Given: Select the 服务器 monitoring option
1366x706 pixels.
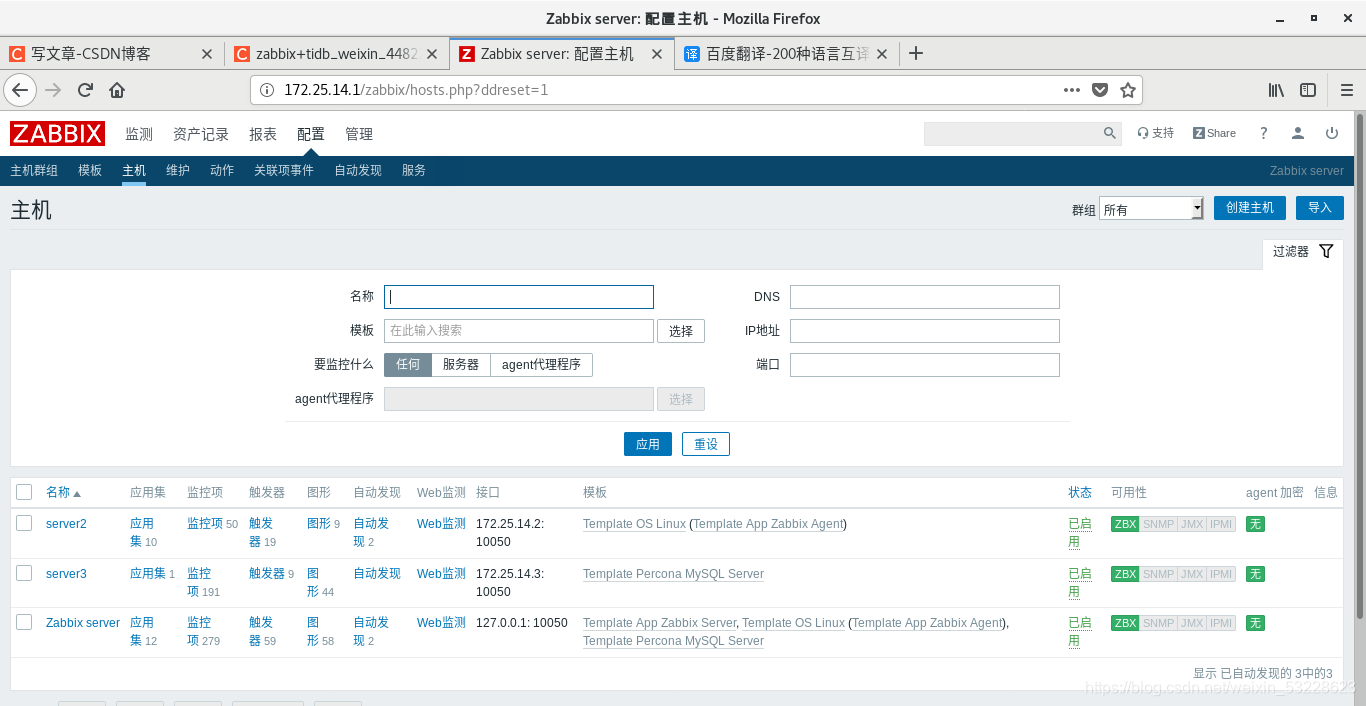Looking at the screenshot, I should 461,365.
